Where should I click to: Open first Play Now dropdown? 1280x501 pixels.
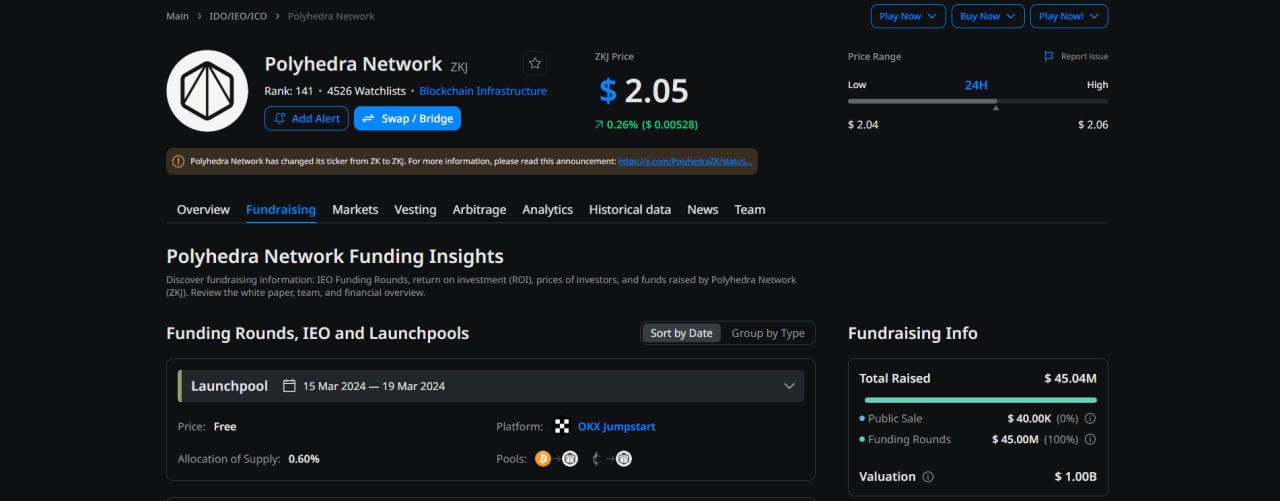click(908, 16)
